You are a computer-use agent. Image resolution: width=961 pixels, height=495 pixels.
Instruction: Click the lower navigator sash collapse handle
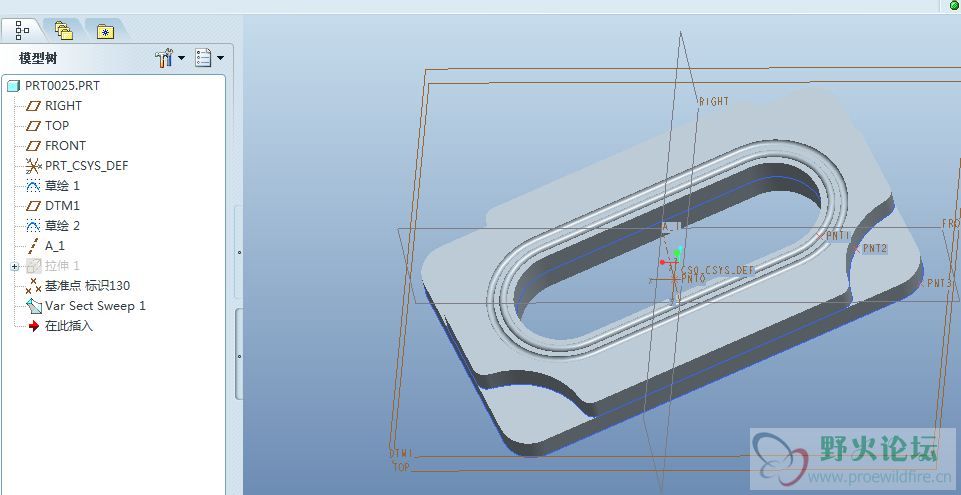pos(239,356)
